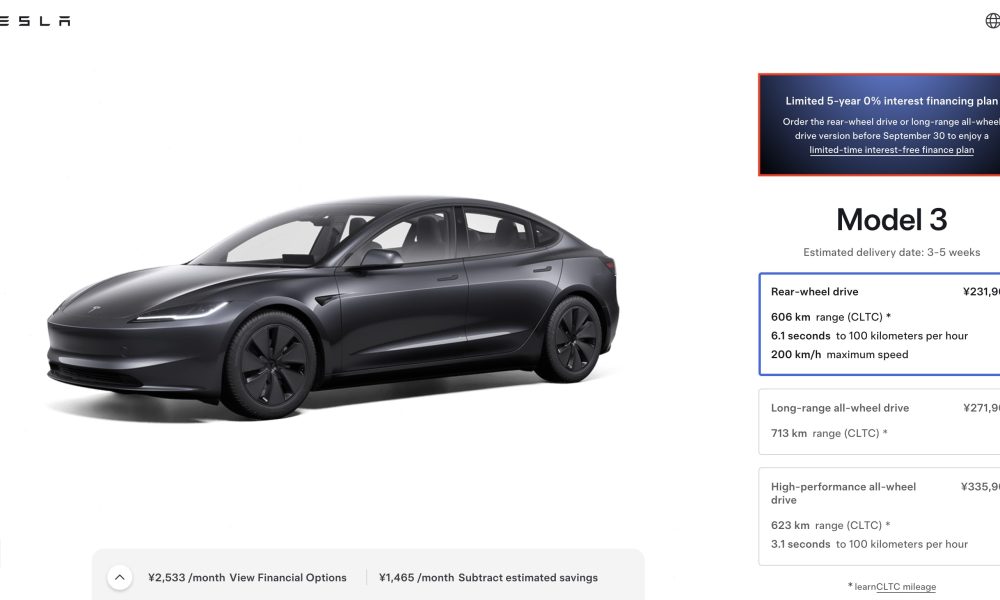Screen dimensions: 1000x600
Task: Click the 623 km range text
Action: pos(830,525)
